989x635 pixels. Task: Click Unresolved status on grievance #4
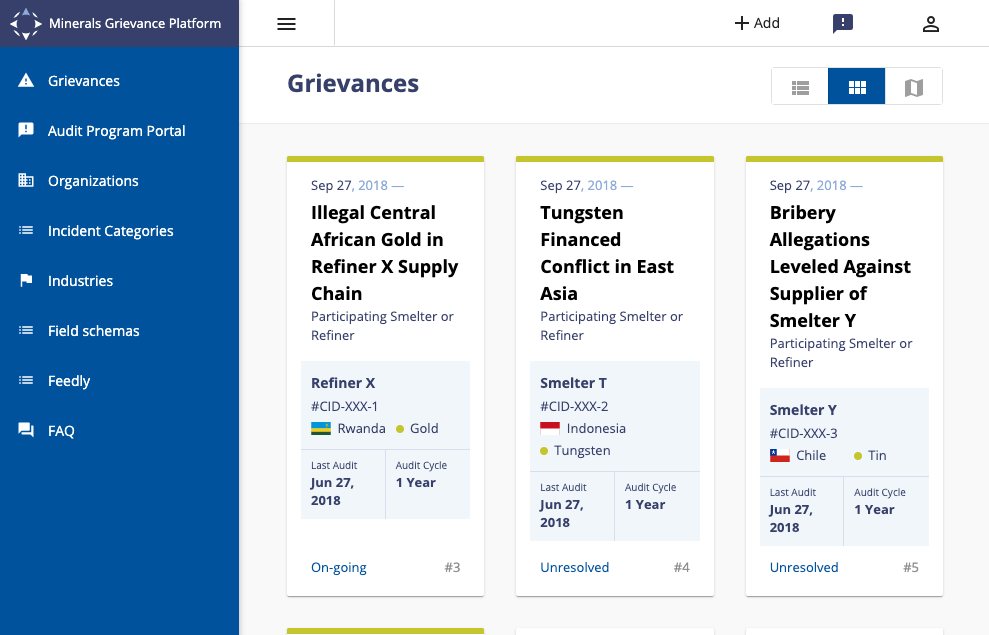(574, 567)
